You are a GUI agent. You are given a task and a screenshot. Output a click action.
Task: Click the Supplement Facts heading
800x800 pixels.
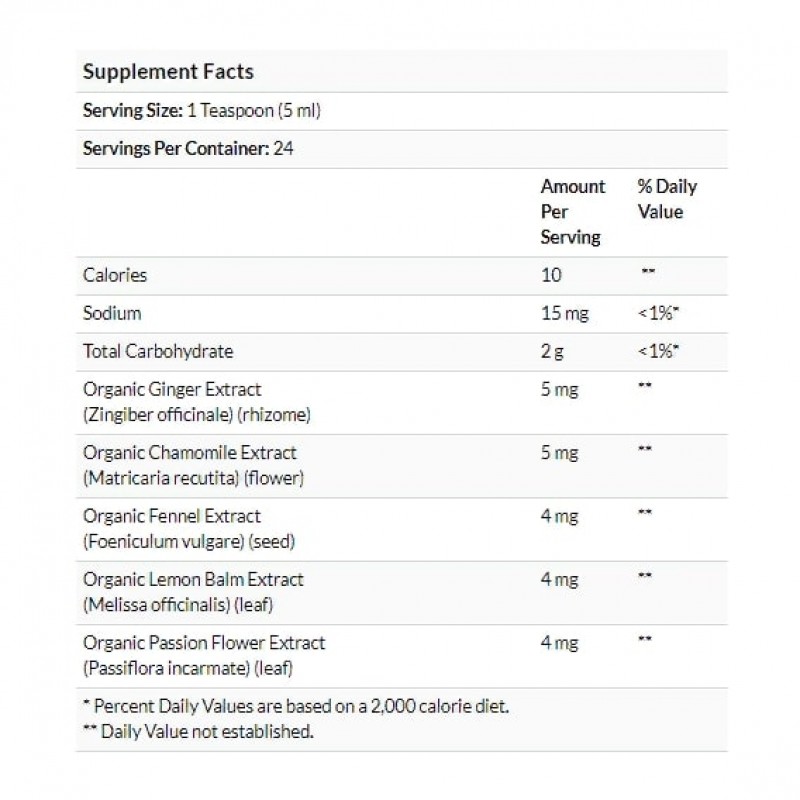168,72
